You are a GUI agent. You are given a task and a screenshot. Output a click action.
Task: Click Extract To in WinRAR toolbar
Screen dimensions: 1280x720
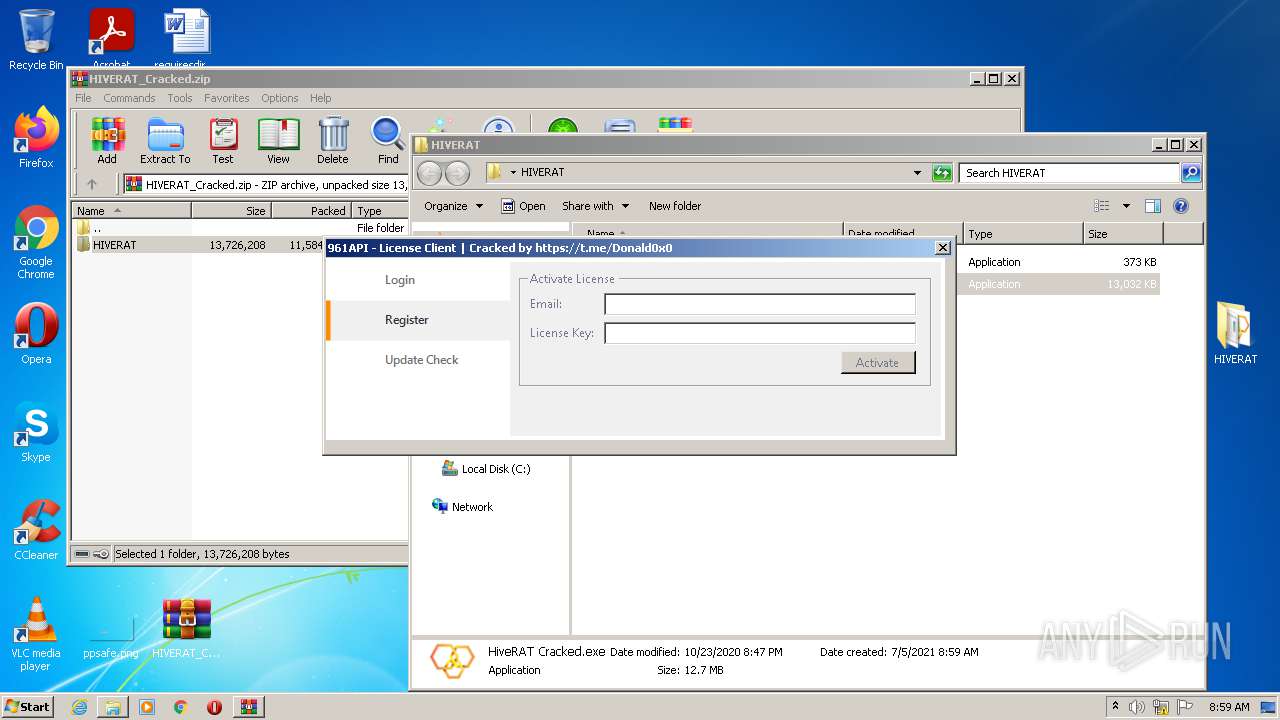tap(165, 140)
